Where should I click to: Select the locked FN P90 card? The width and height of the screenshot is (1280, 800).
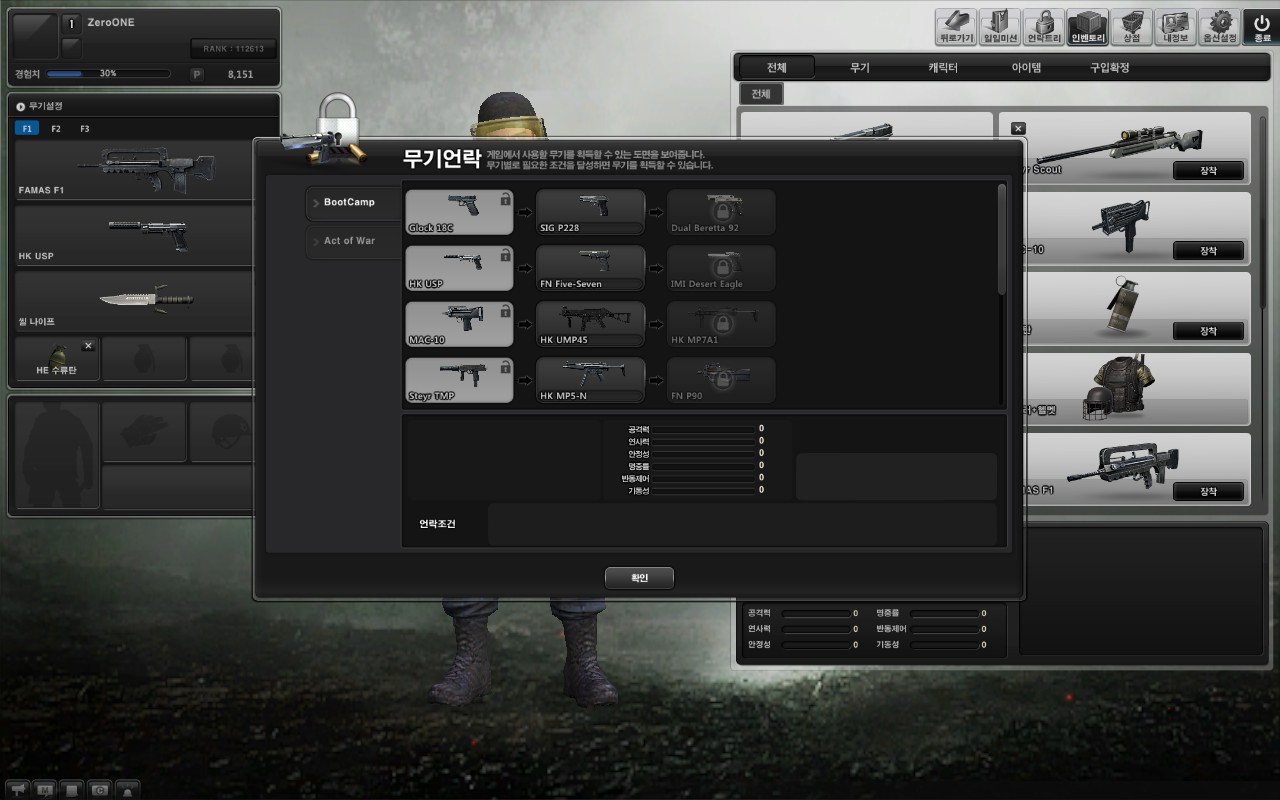[722, 380]
